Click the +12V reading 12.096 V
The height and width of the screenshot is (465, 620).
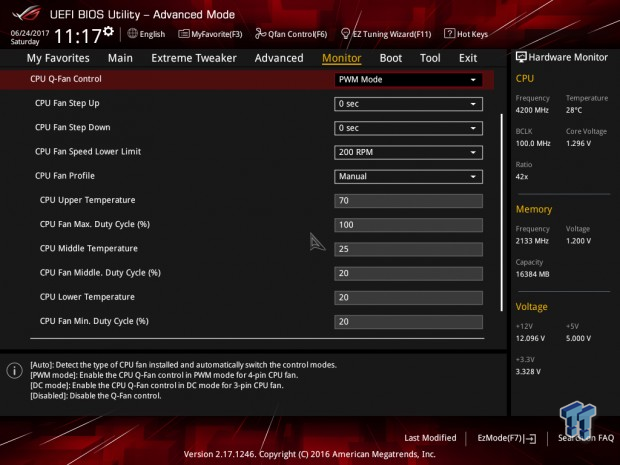pyautogui.click(x=530, y=338)
